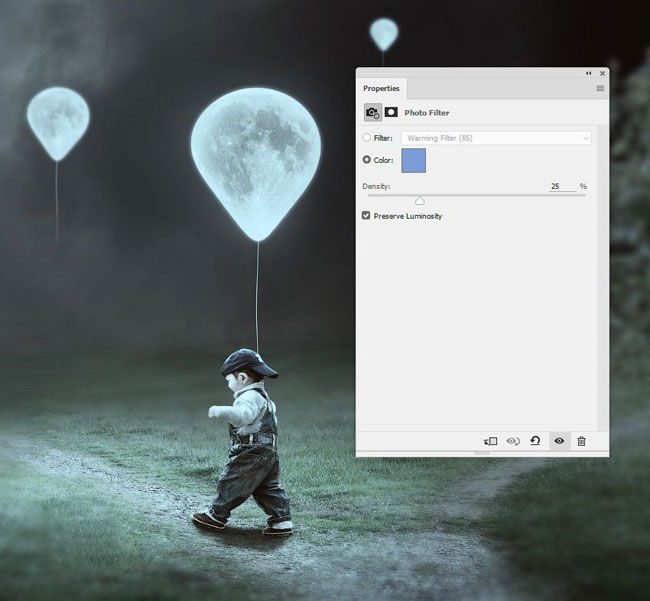
Task: Open the blue filter color swatch
Action: (413, 160)
